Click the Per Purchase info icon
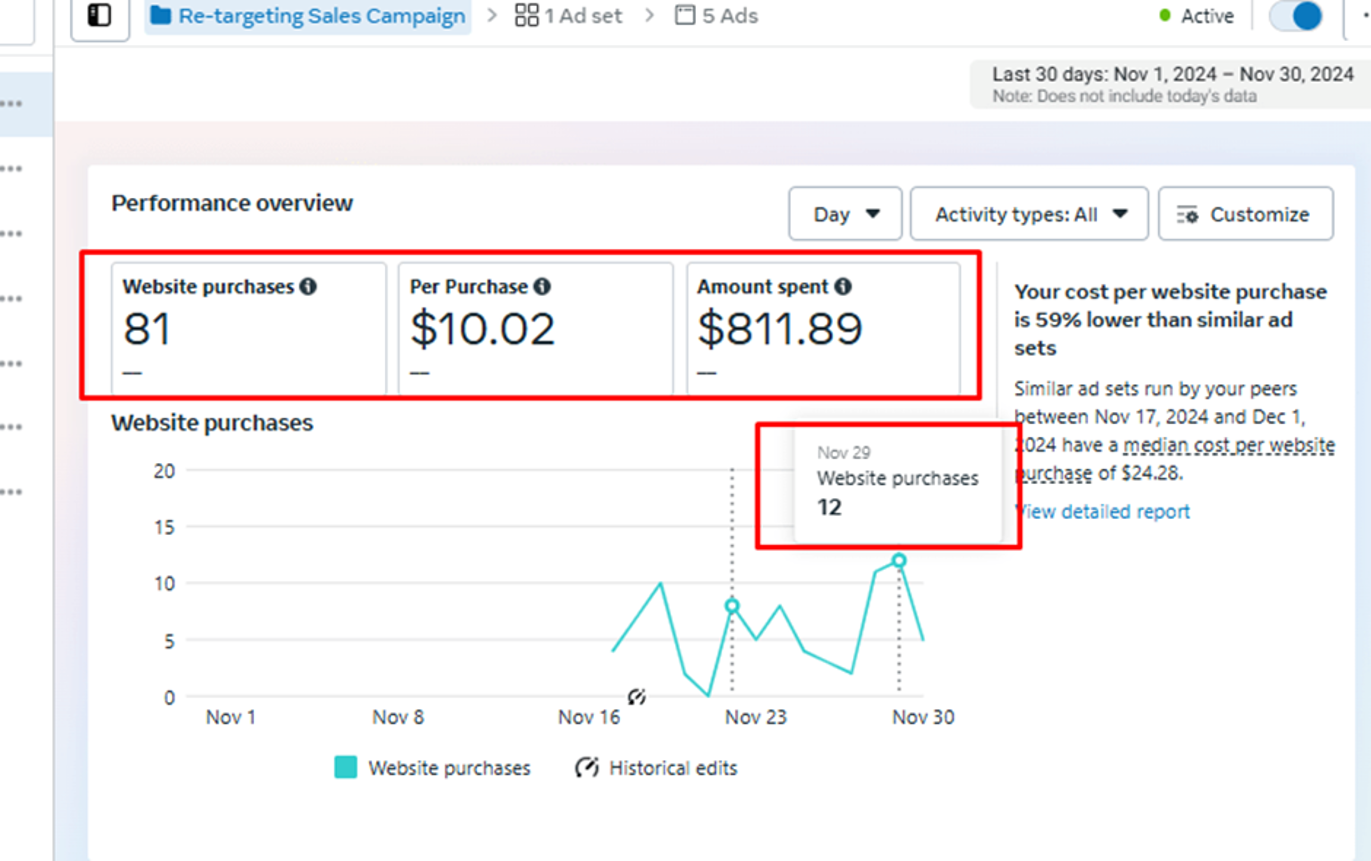Image resolution: width=1371 pixels, height=861 pixels. 542,287
